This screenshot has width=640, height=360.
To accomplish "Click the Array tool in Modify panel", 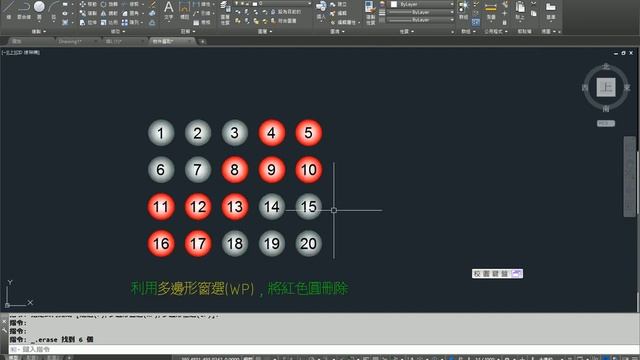I will (x=131, y=22).
